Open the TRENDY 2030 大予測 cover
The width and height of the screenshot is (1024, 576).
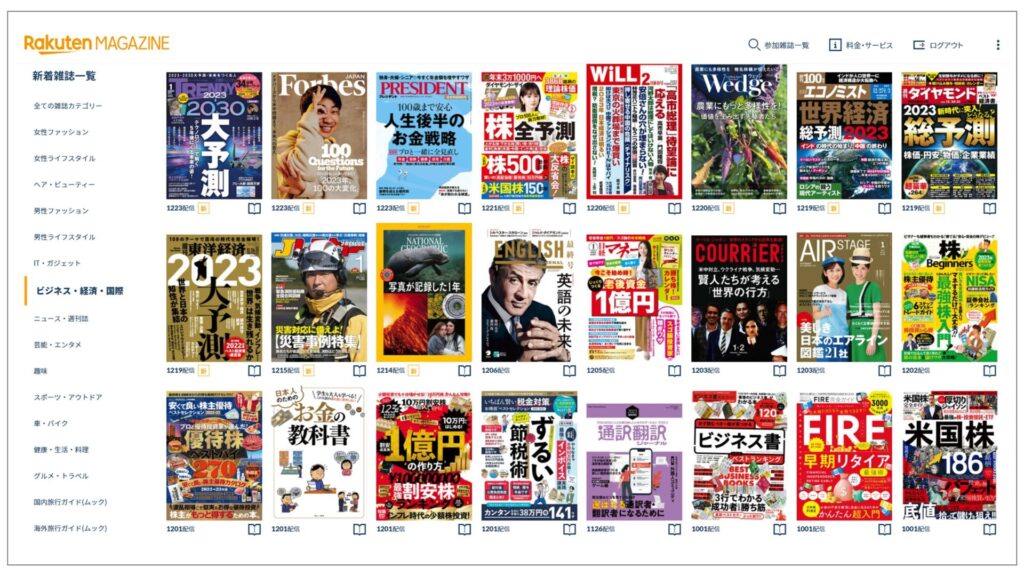point(214,135)
